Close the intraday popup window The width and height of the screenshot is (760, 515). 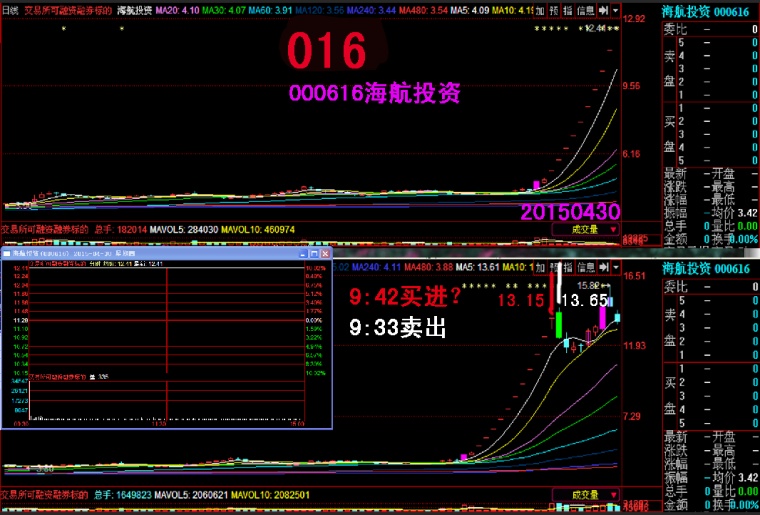(325, 253)
